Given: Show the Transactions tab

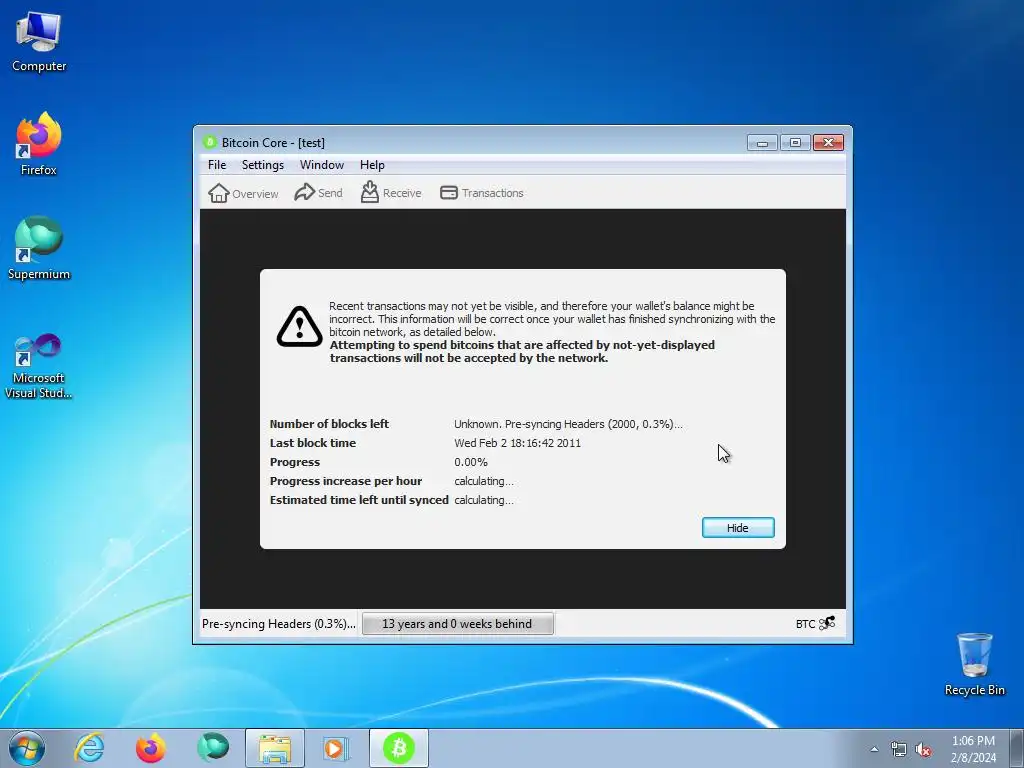Looking at the screenshot, I should coord(482,193).
